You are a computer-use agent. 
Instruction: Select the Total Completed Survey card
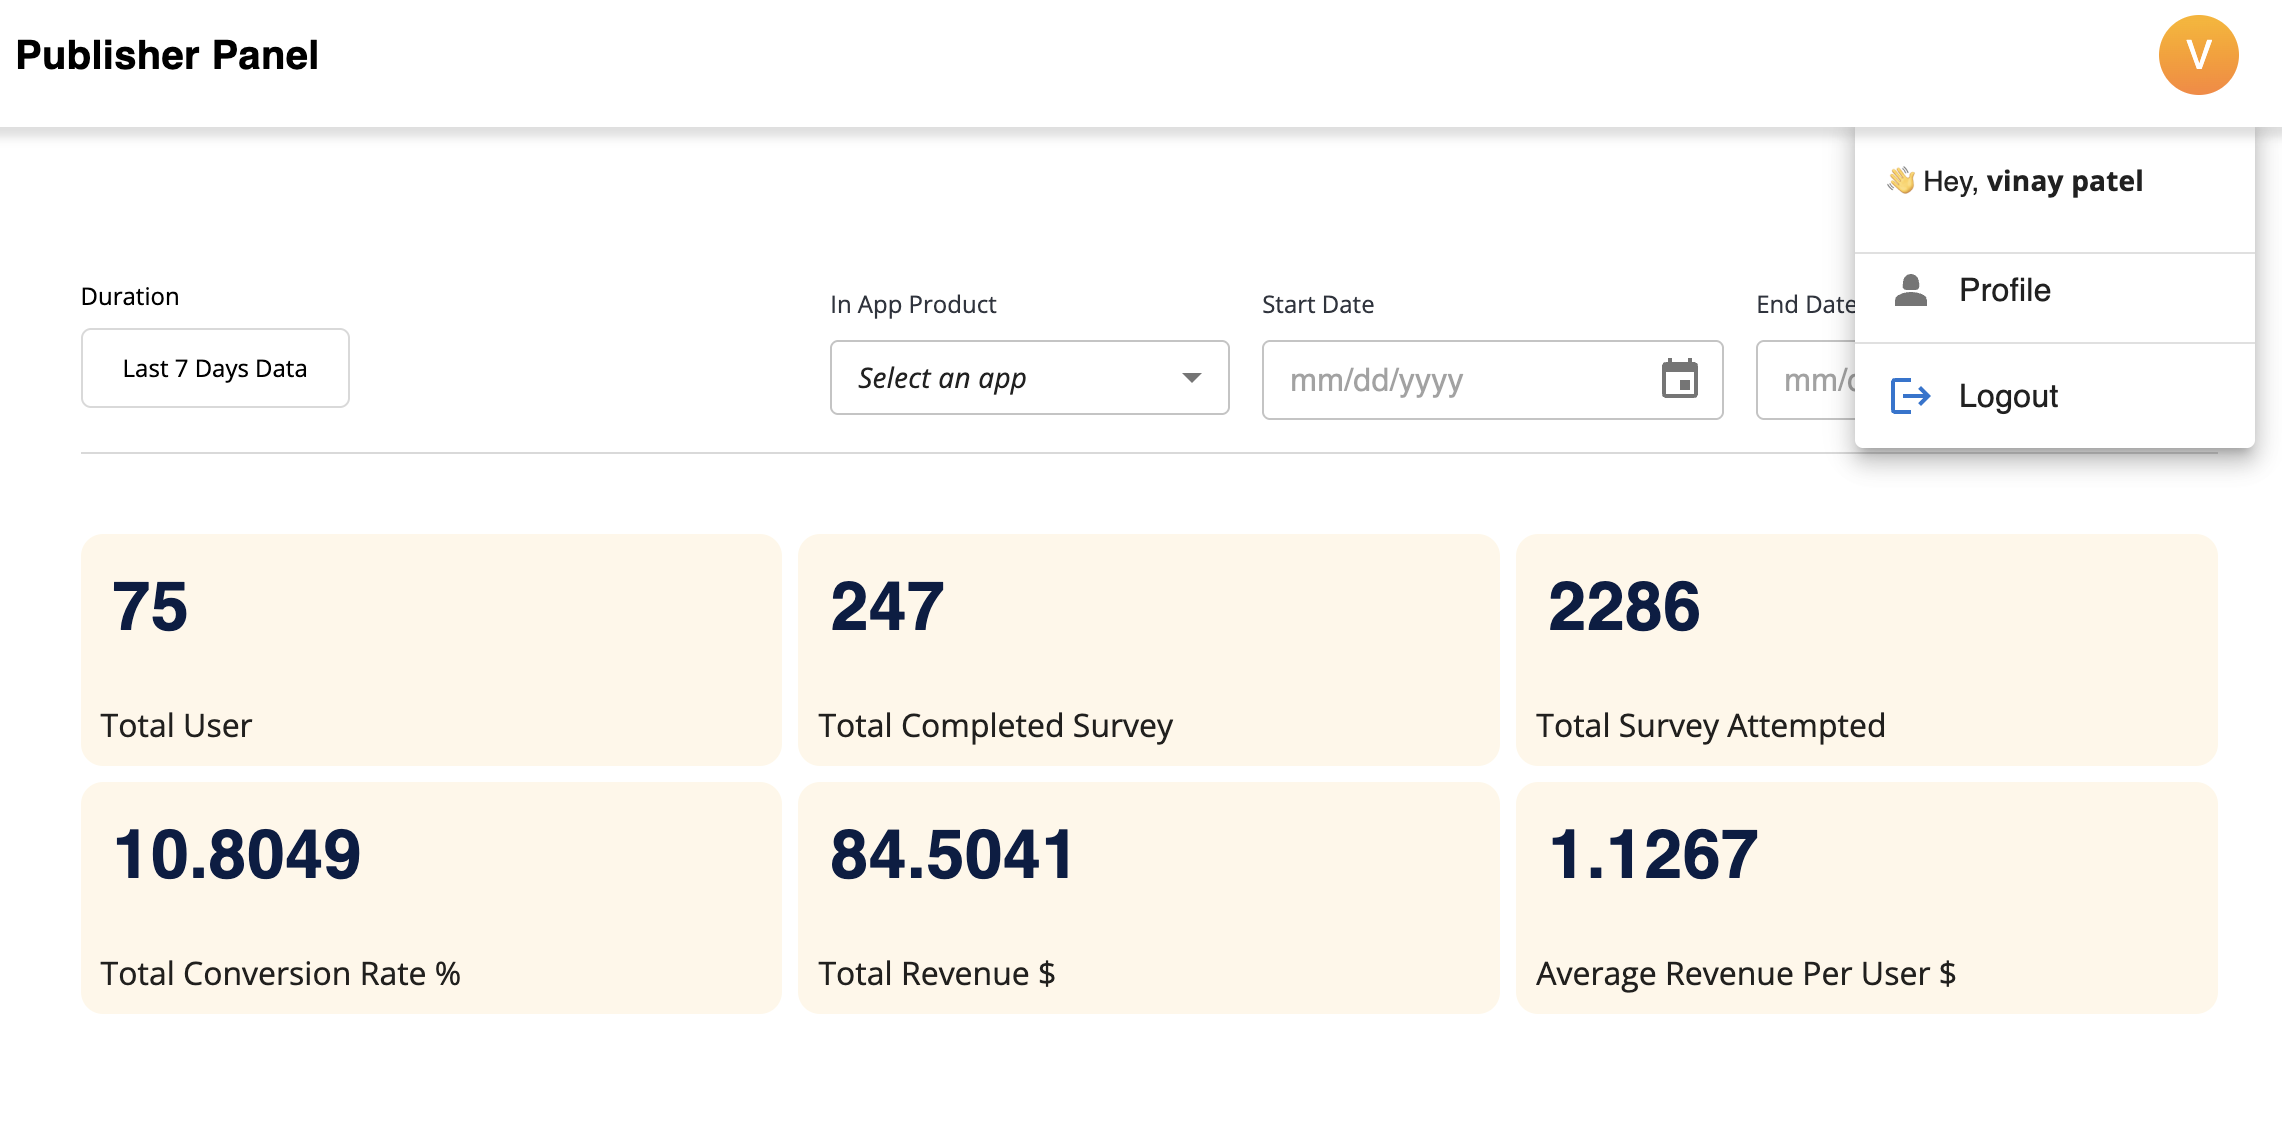(1148, 650)
